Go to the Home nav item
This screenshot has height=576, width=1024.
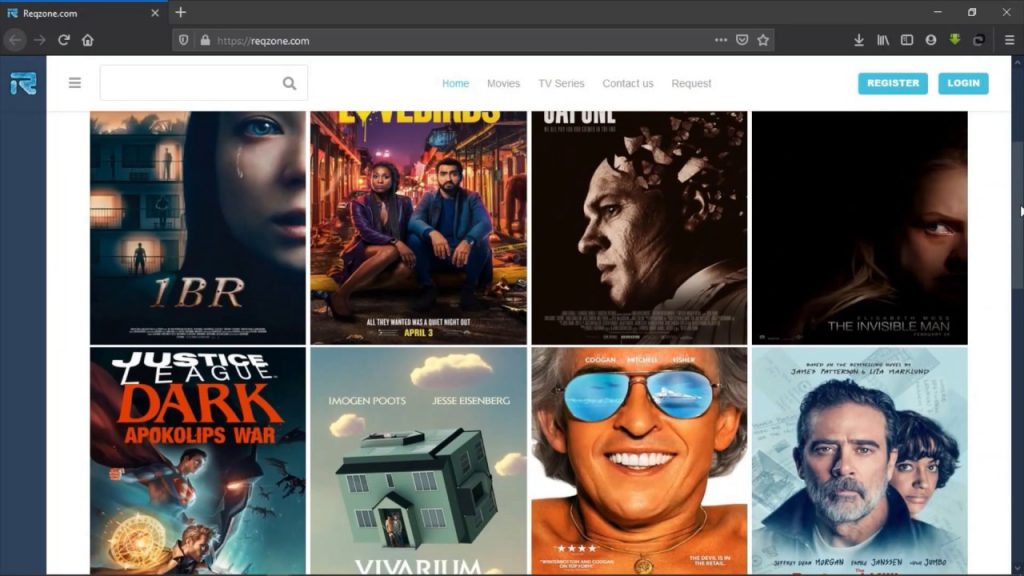(455, 84)
